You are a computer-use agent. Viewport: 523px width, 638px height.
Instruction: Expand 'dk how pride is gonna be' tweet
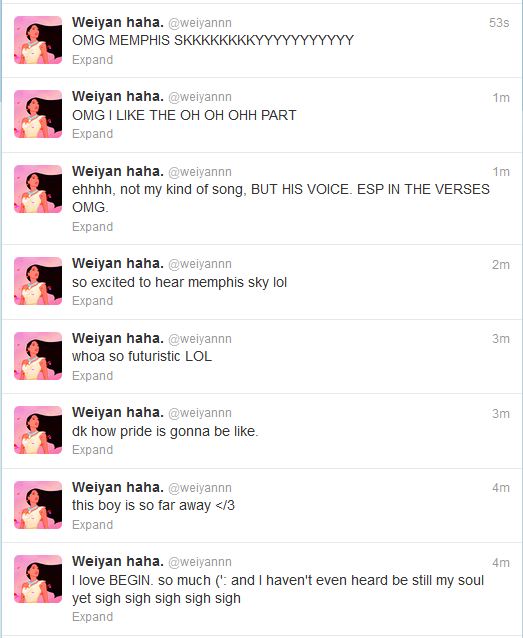pos(92,450)
